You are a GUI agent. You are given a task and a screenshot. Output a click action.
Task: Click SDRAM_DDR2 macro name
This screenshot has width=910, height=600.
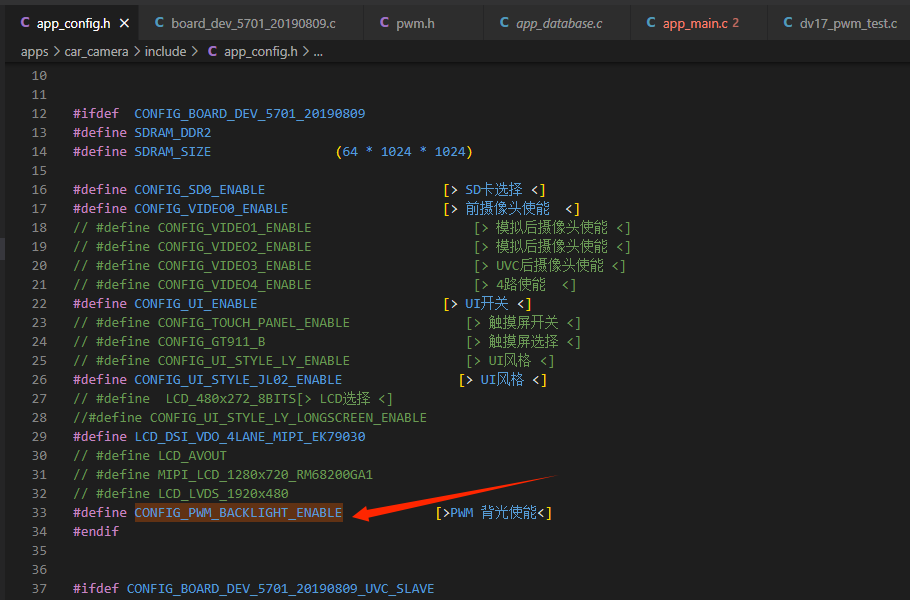click(x=173, y=132)
